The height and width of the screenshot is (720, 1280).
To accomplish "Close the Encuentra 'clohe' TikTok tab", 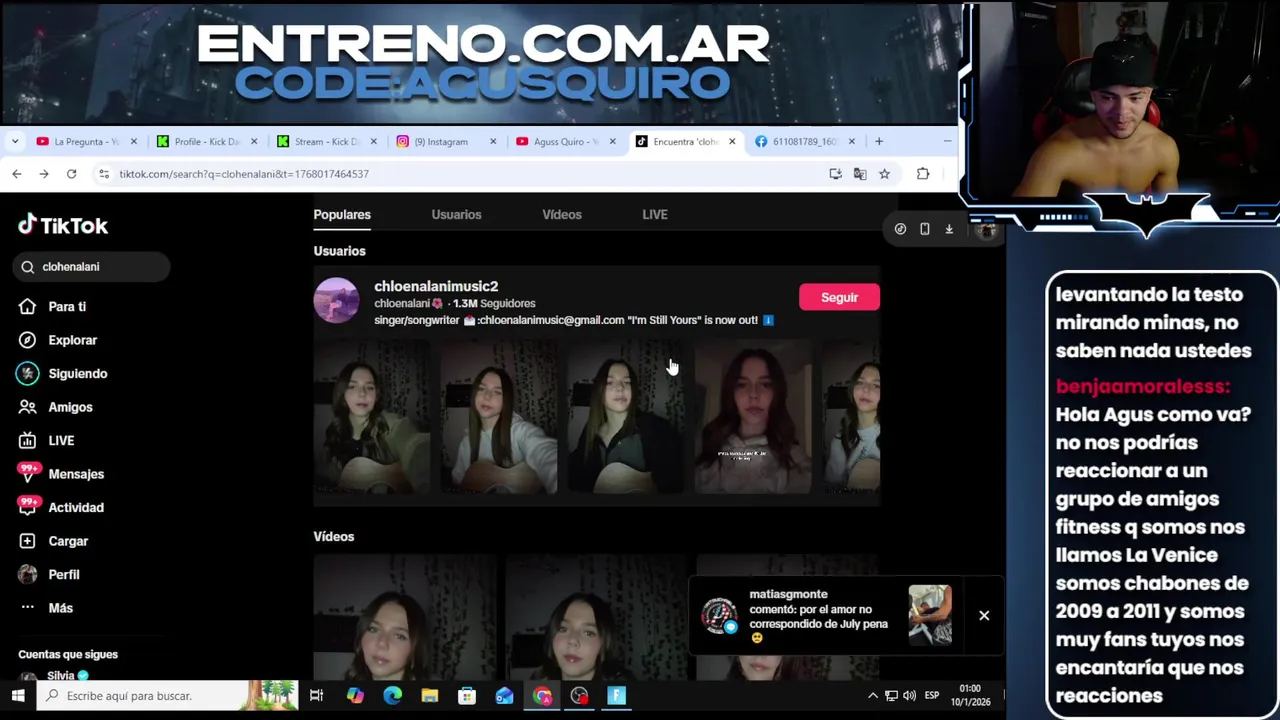I will (732, 142).
